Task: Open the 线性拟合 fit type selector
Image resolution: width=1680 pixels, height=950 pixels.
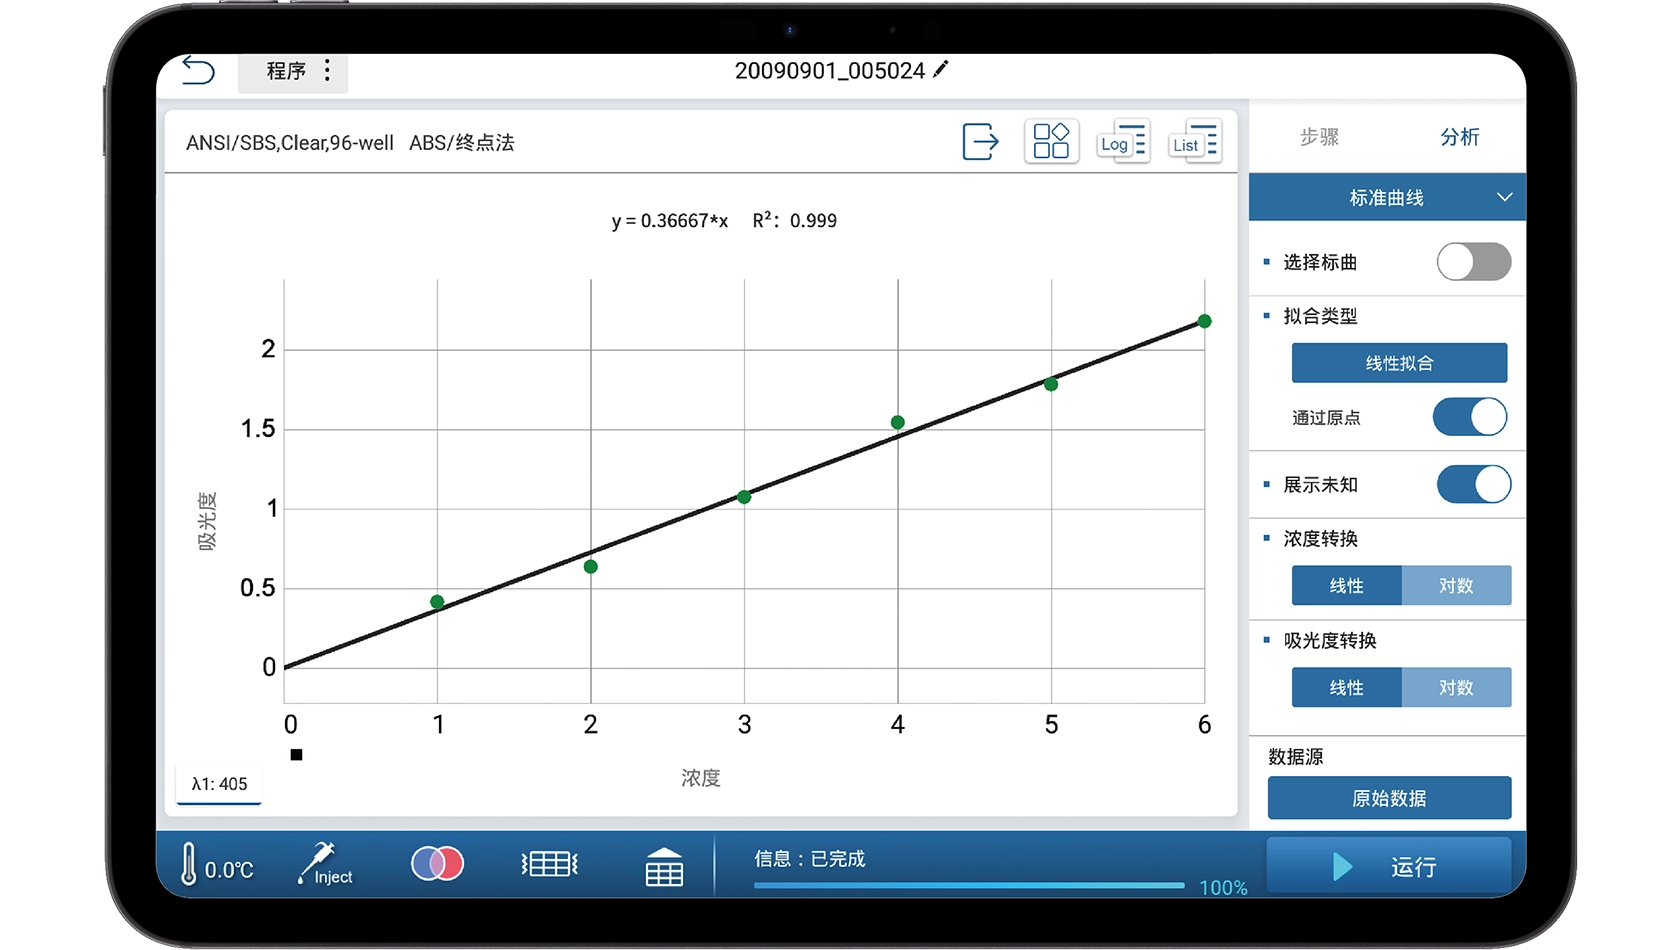Action: (x=1398, y=363)
